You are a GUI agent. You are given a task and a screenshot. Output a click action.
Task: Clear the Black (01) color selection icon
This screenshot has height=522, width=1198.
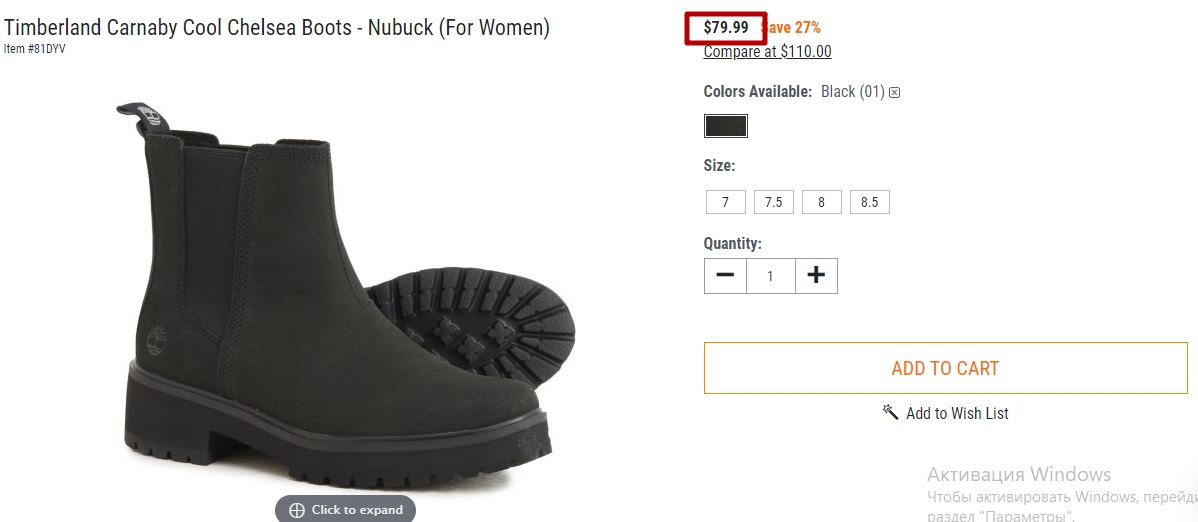(895, 92)
